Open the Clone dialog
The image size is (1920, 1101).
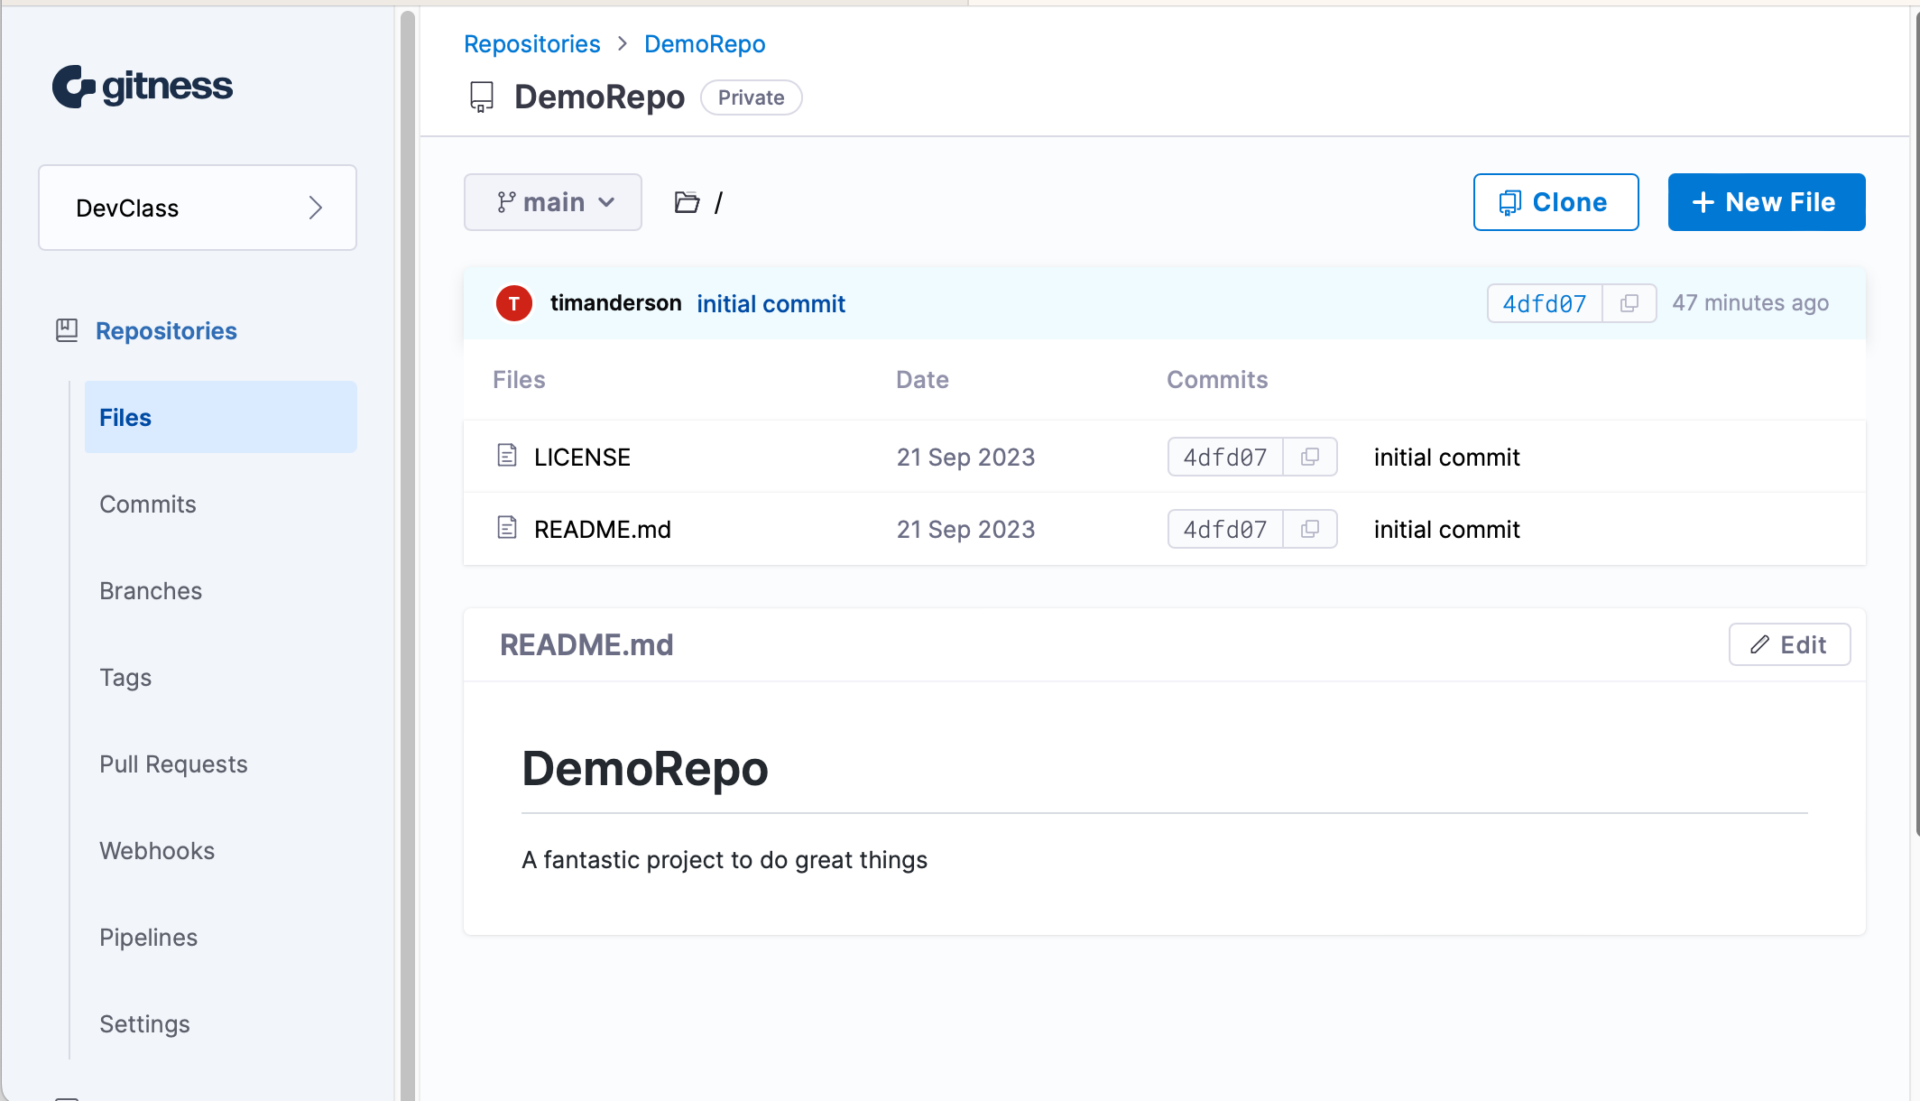[1555, 201]
